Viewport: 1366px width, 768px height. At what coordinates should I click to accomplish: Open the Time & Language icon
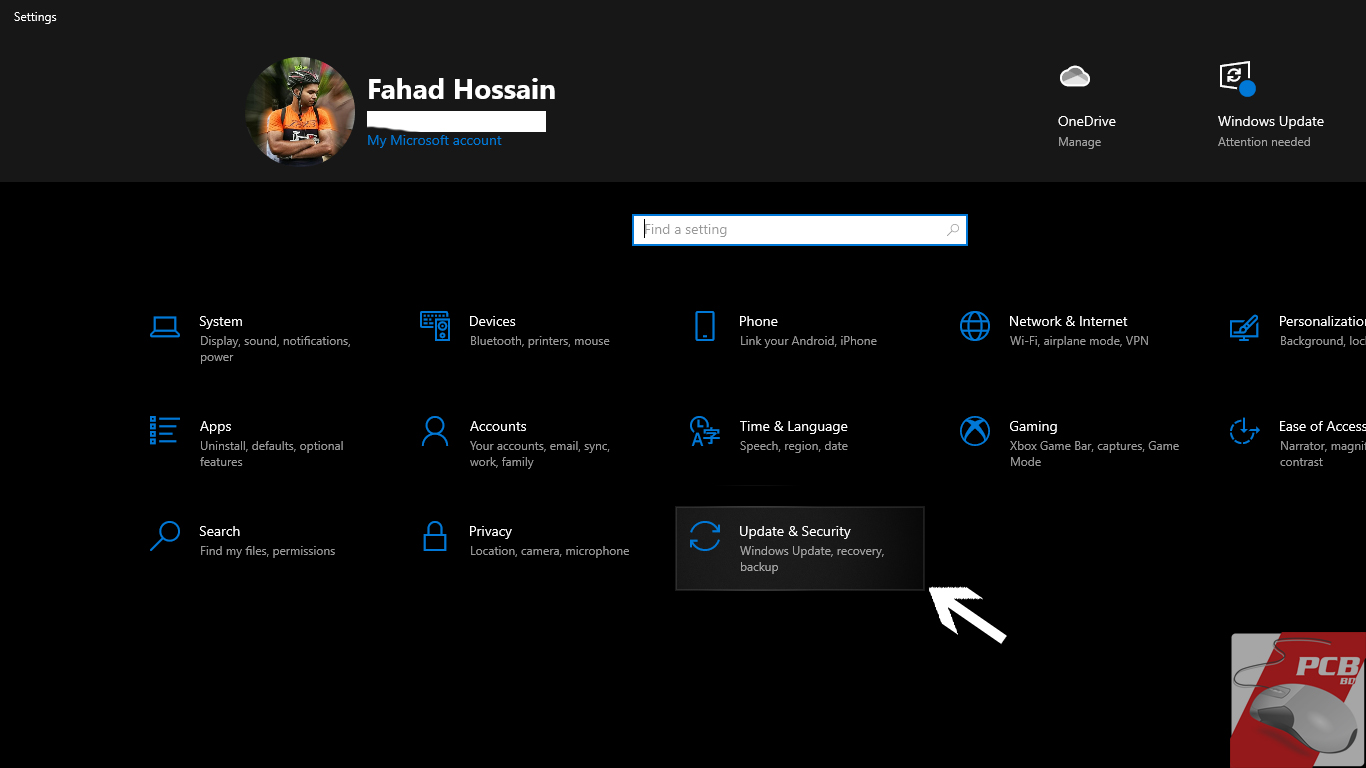(705, 431)
